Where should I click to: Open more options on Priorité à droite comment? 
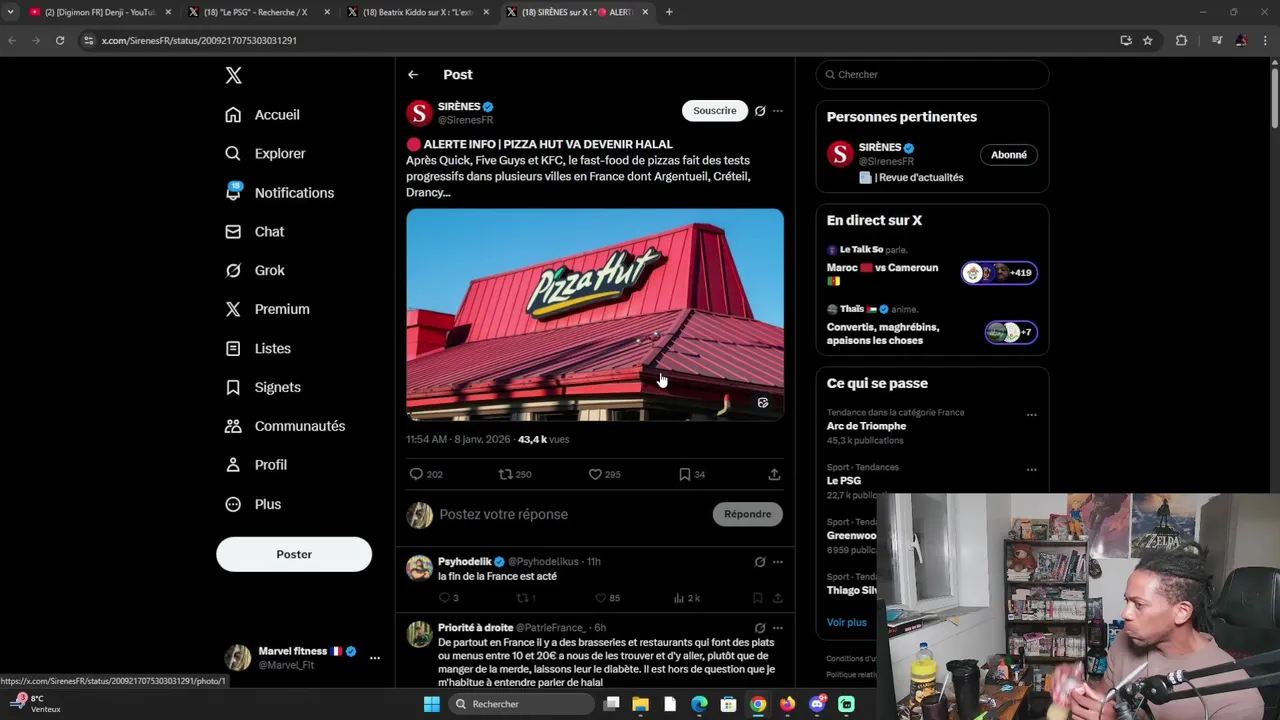point(778,628)
